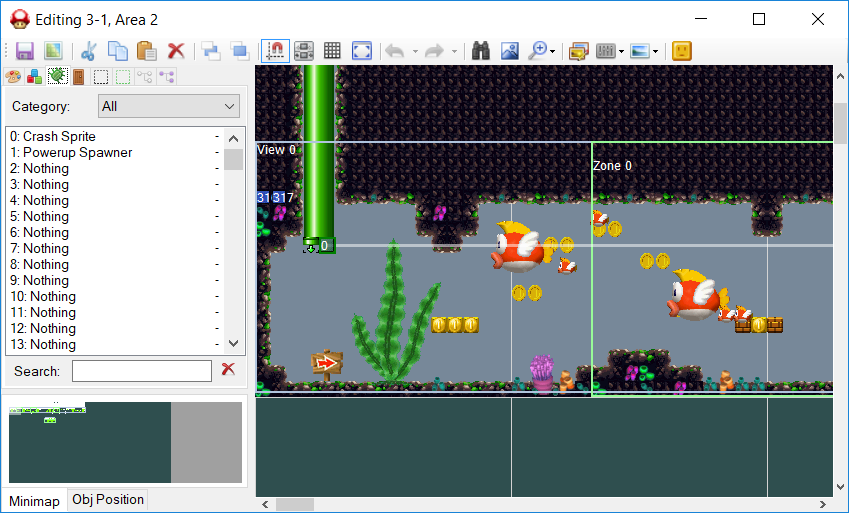This screenshot has height=513, width=849.
Task: Select '13: Nothing' in the sprite list
Action: pyautogui.click(x=114, y=345)
